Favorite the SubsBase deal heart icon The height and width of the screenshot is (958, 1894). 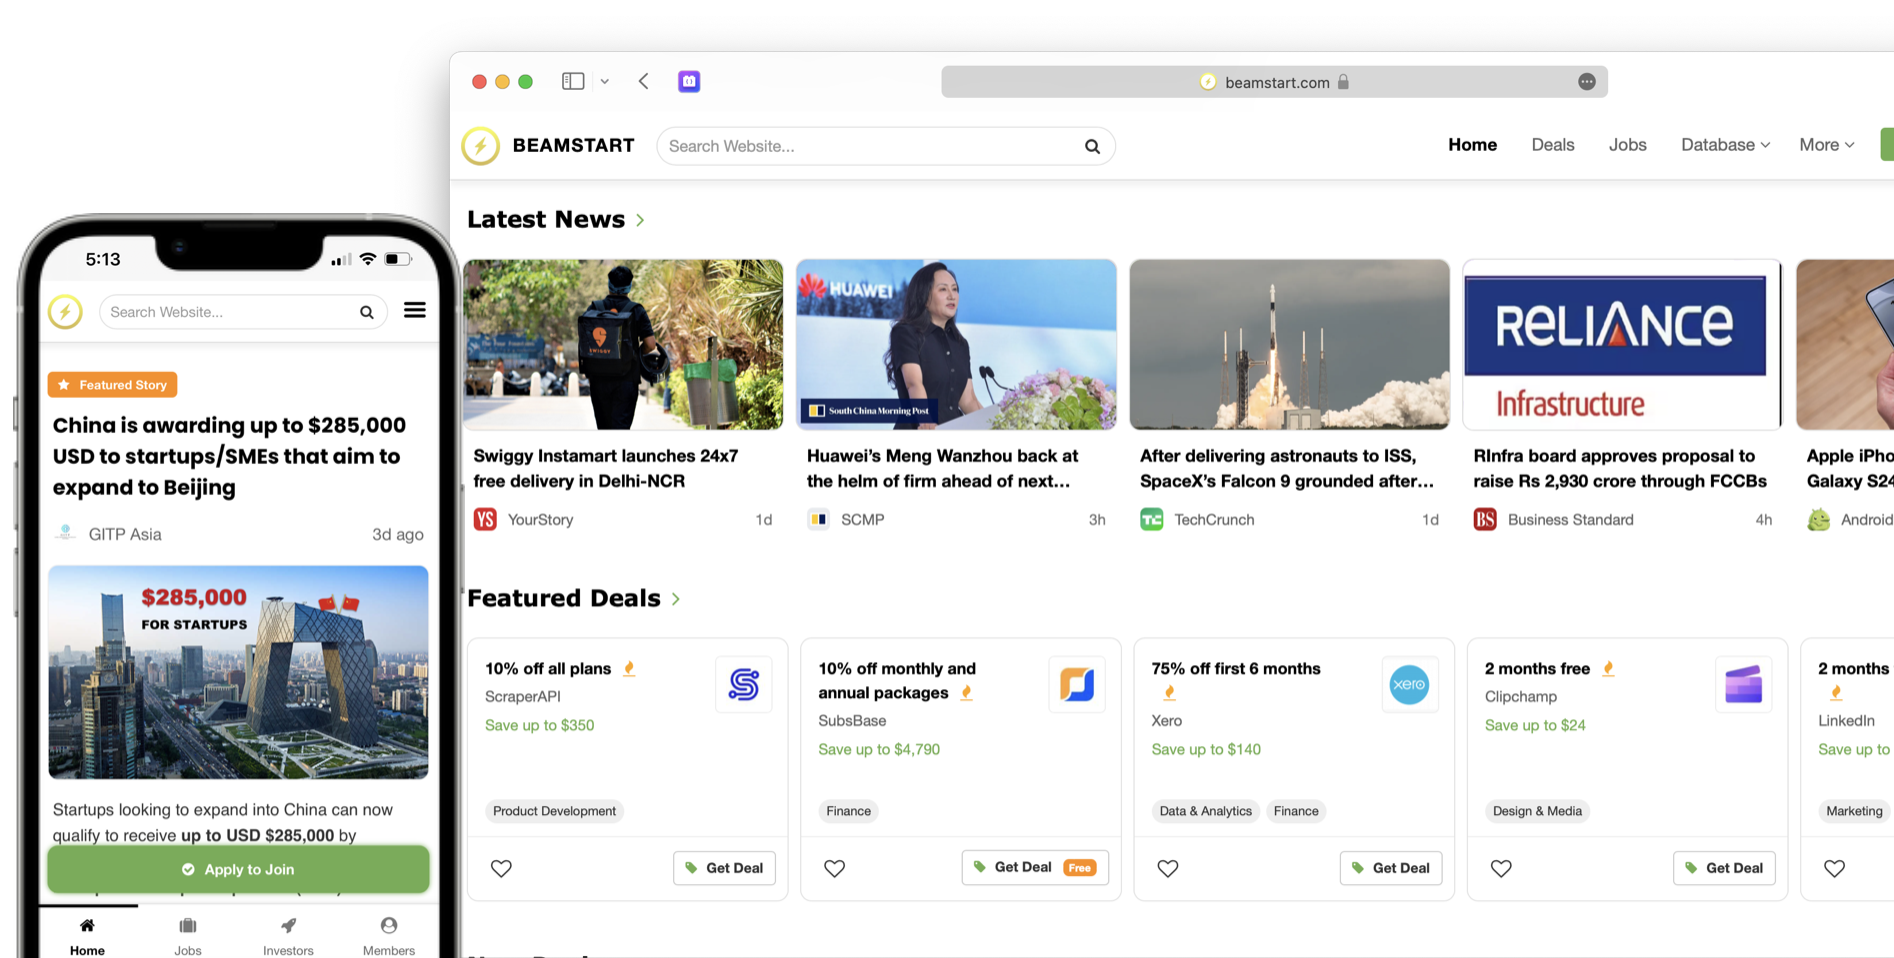pyautogui.click(x=834, y=868)
